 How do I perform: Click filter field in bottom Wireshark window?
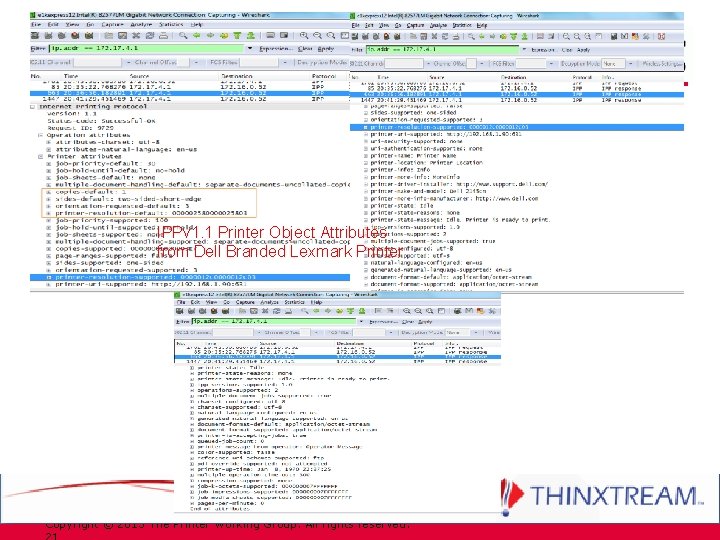click(x=274, y=321)
